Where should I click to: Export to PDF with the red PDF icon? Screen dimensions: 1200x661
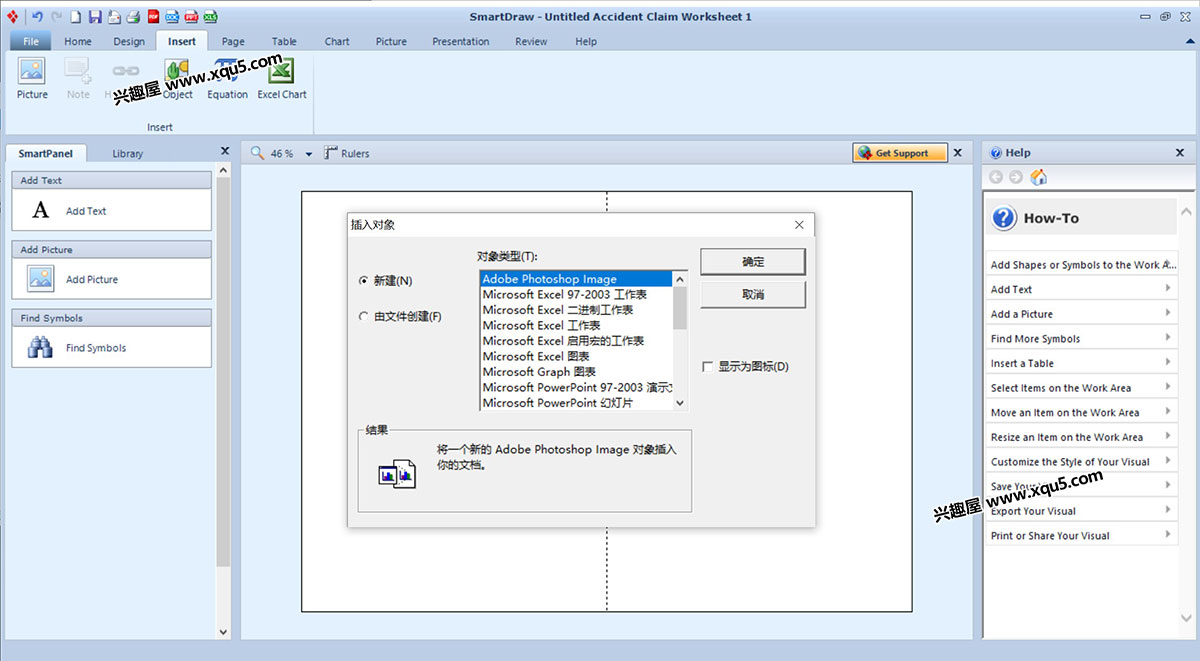click(153, 16)
